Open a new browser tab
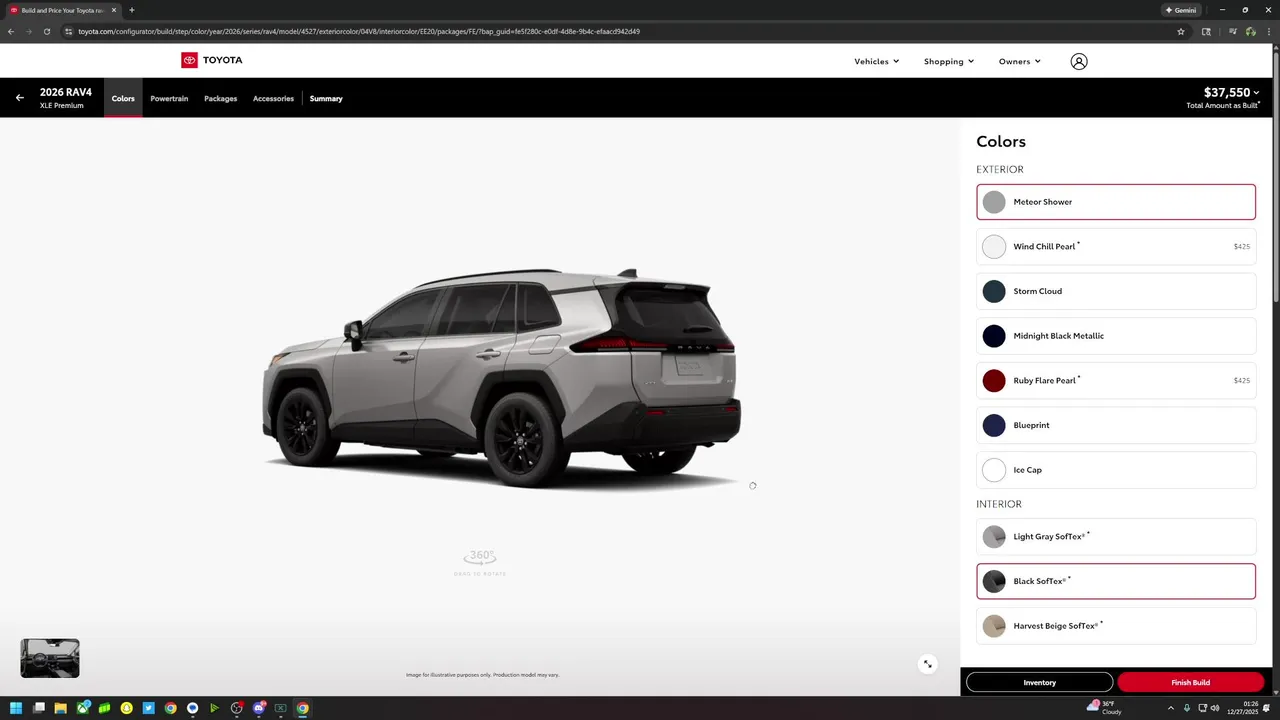Screen dimensions: 1280x720 [131, 10]
